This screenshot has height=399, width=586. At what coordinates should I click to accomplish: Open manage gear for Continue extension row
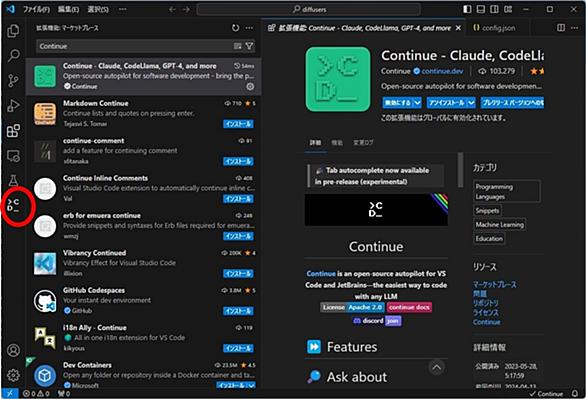coord(250,86)
